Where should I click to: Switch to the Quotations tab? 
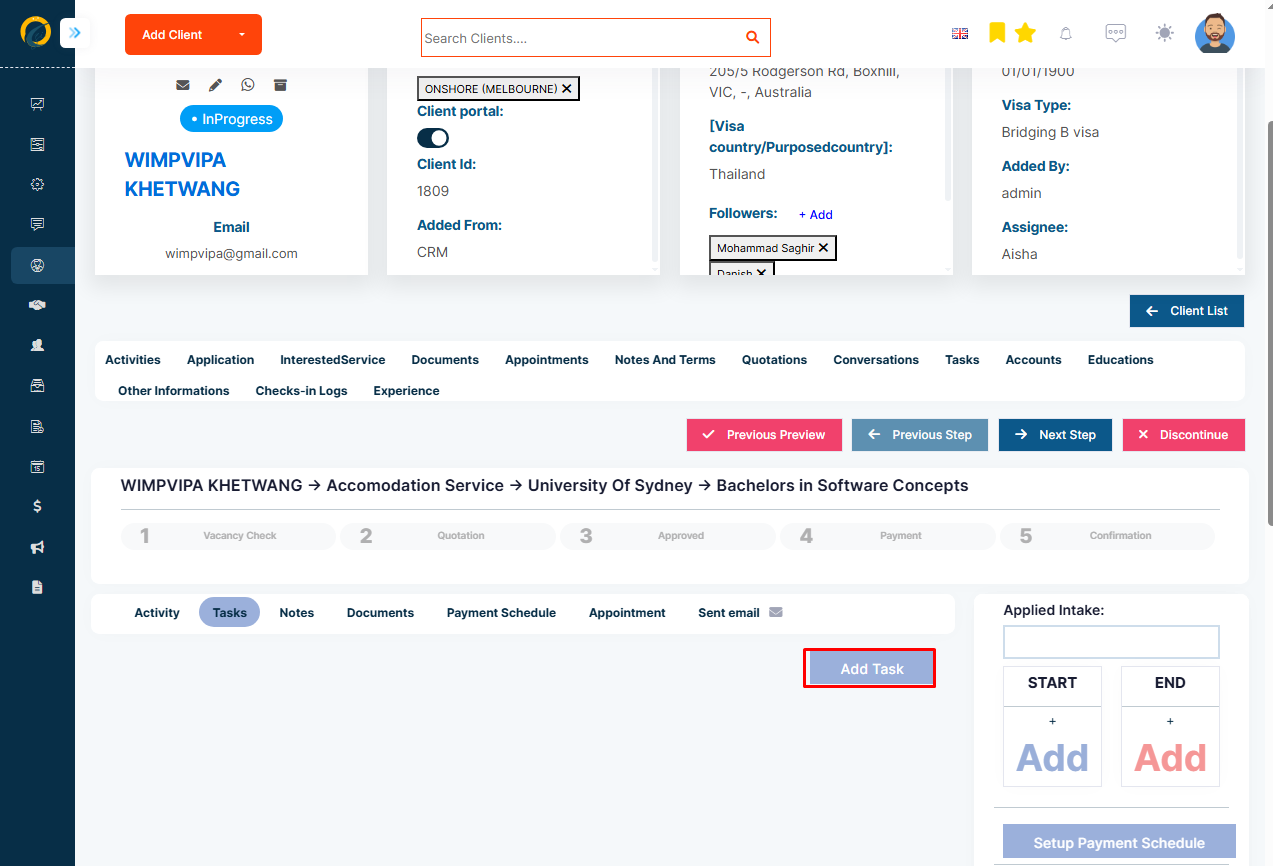click(x=774, y=360)
